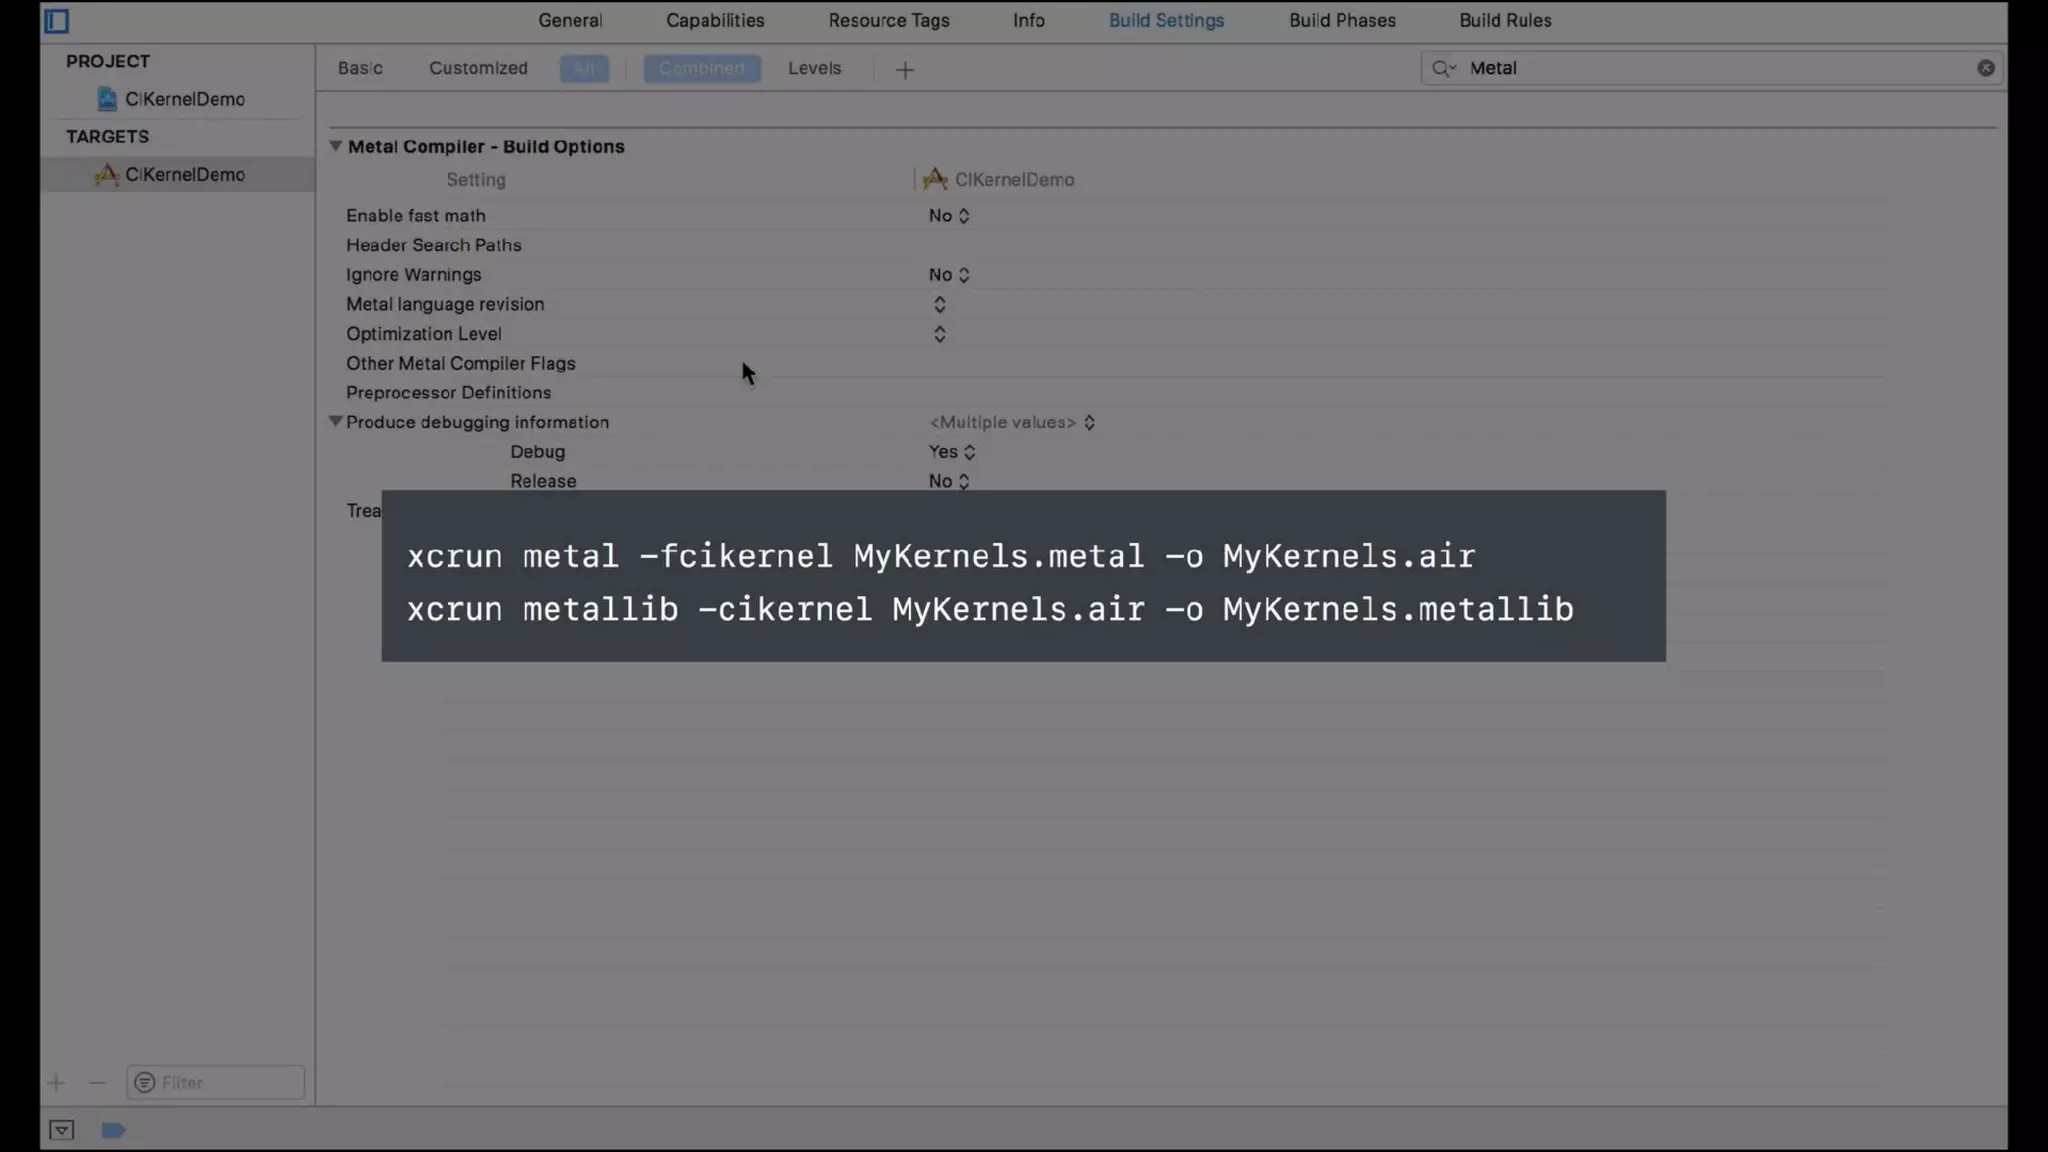Click the blue breakpoint tag icon
2048x1152 pixels.
(x=113, y=1130)
